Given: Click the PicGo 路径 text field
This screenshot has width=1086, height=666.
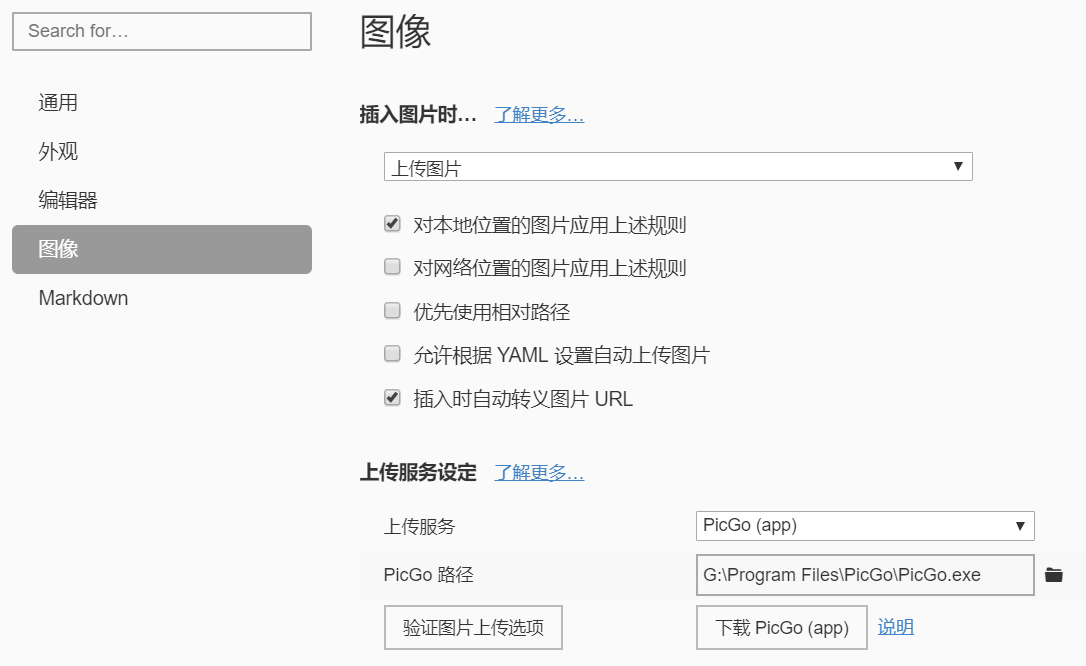Looking at the screenshot, I should [865, 575].
